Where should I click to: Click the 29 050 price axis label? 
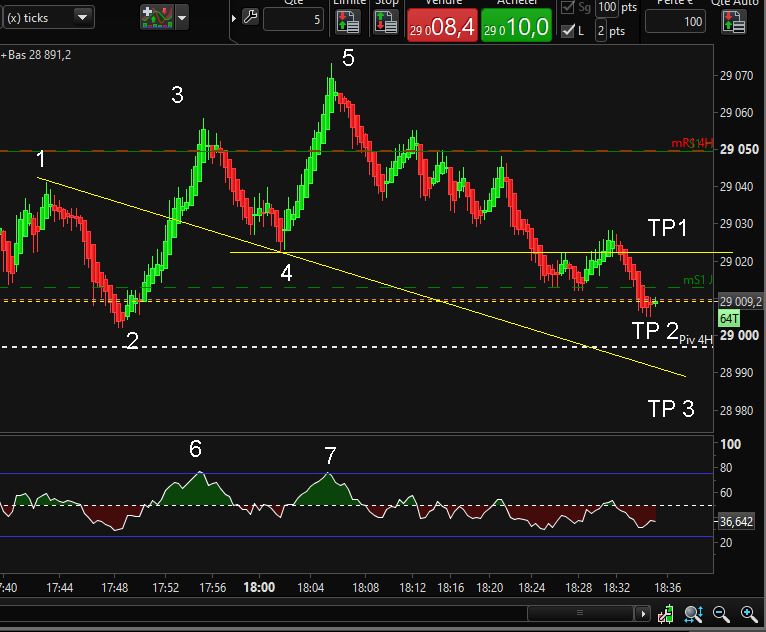[739, 149]
